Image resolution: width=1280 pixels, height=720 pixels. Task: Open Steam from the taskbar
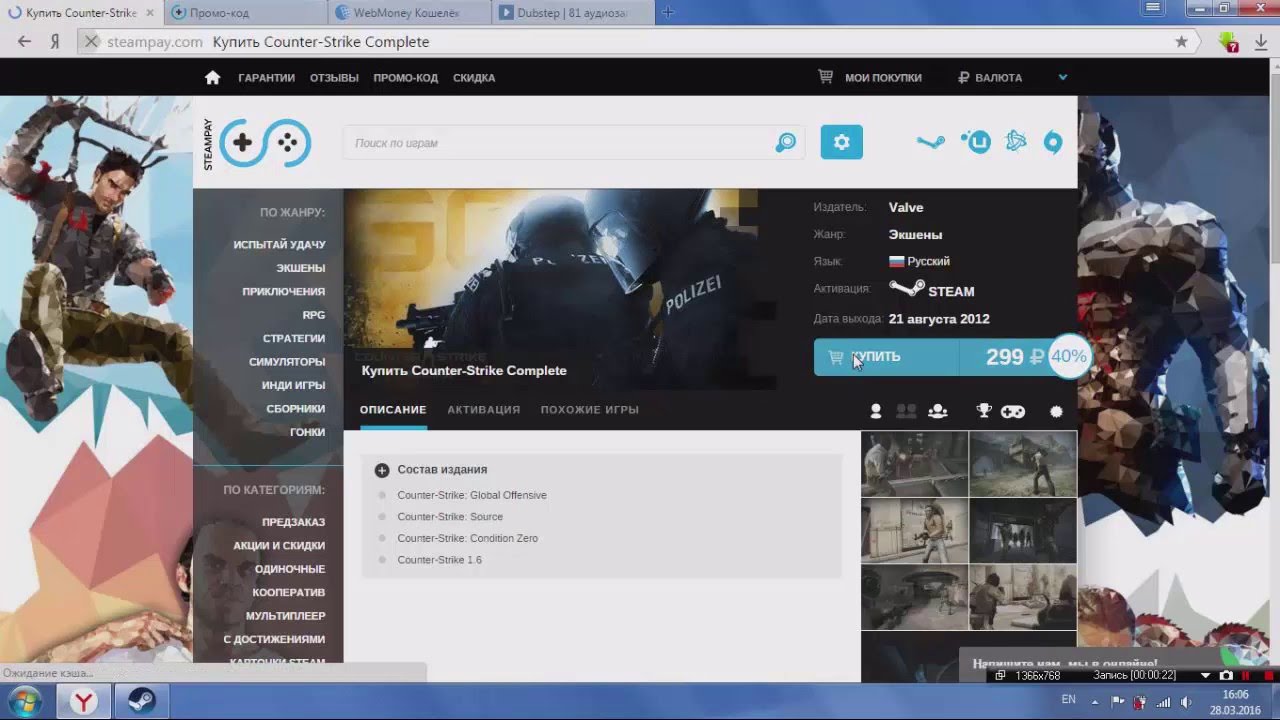click(141, 702)
